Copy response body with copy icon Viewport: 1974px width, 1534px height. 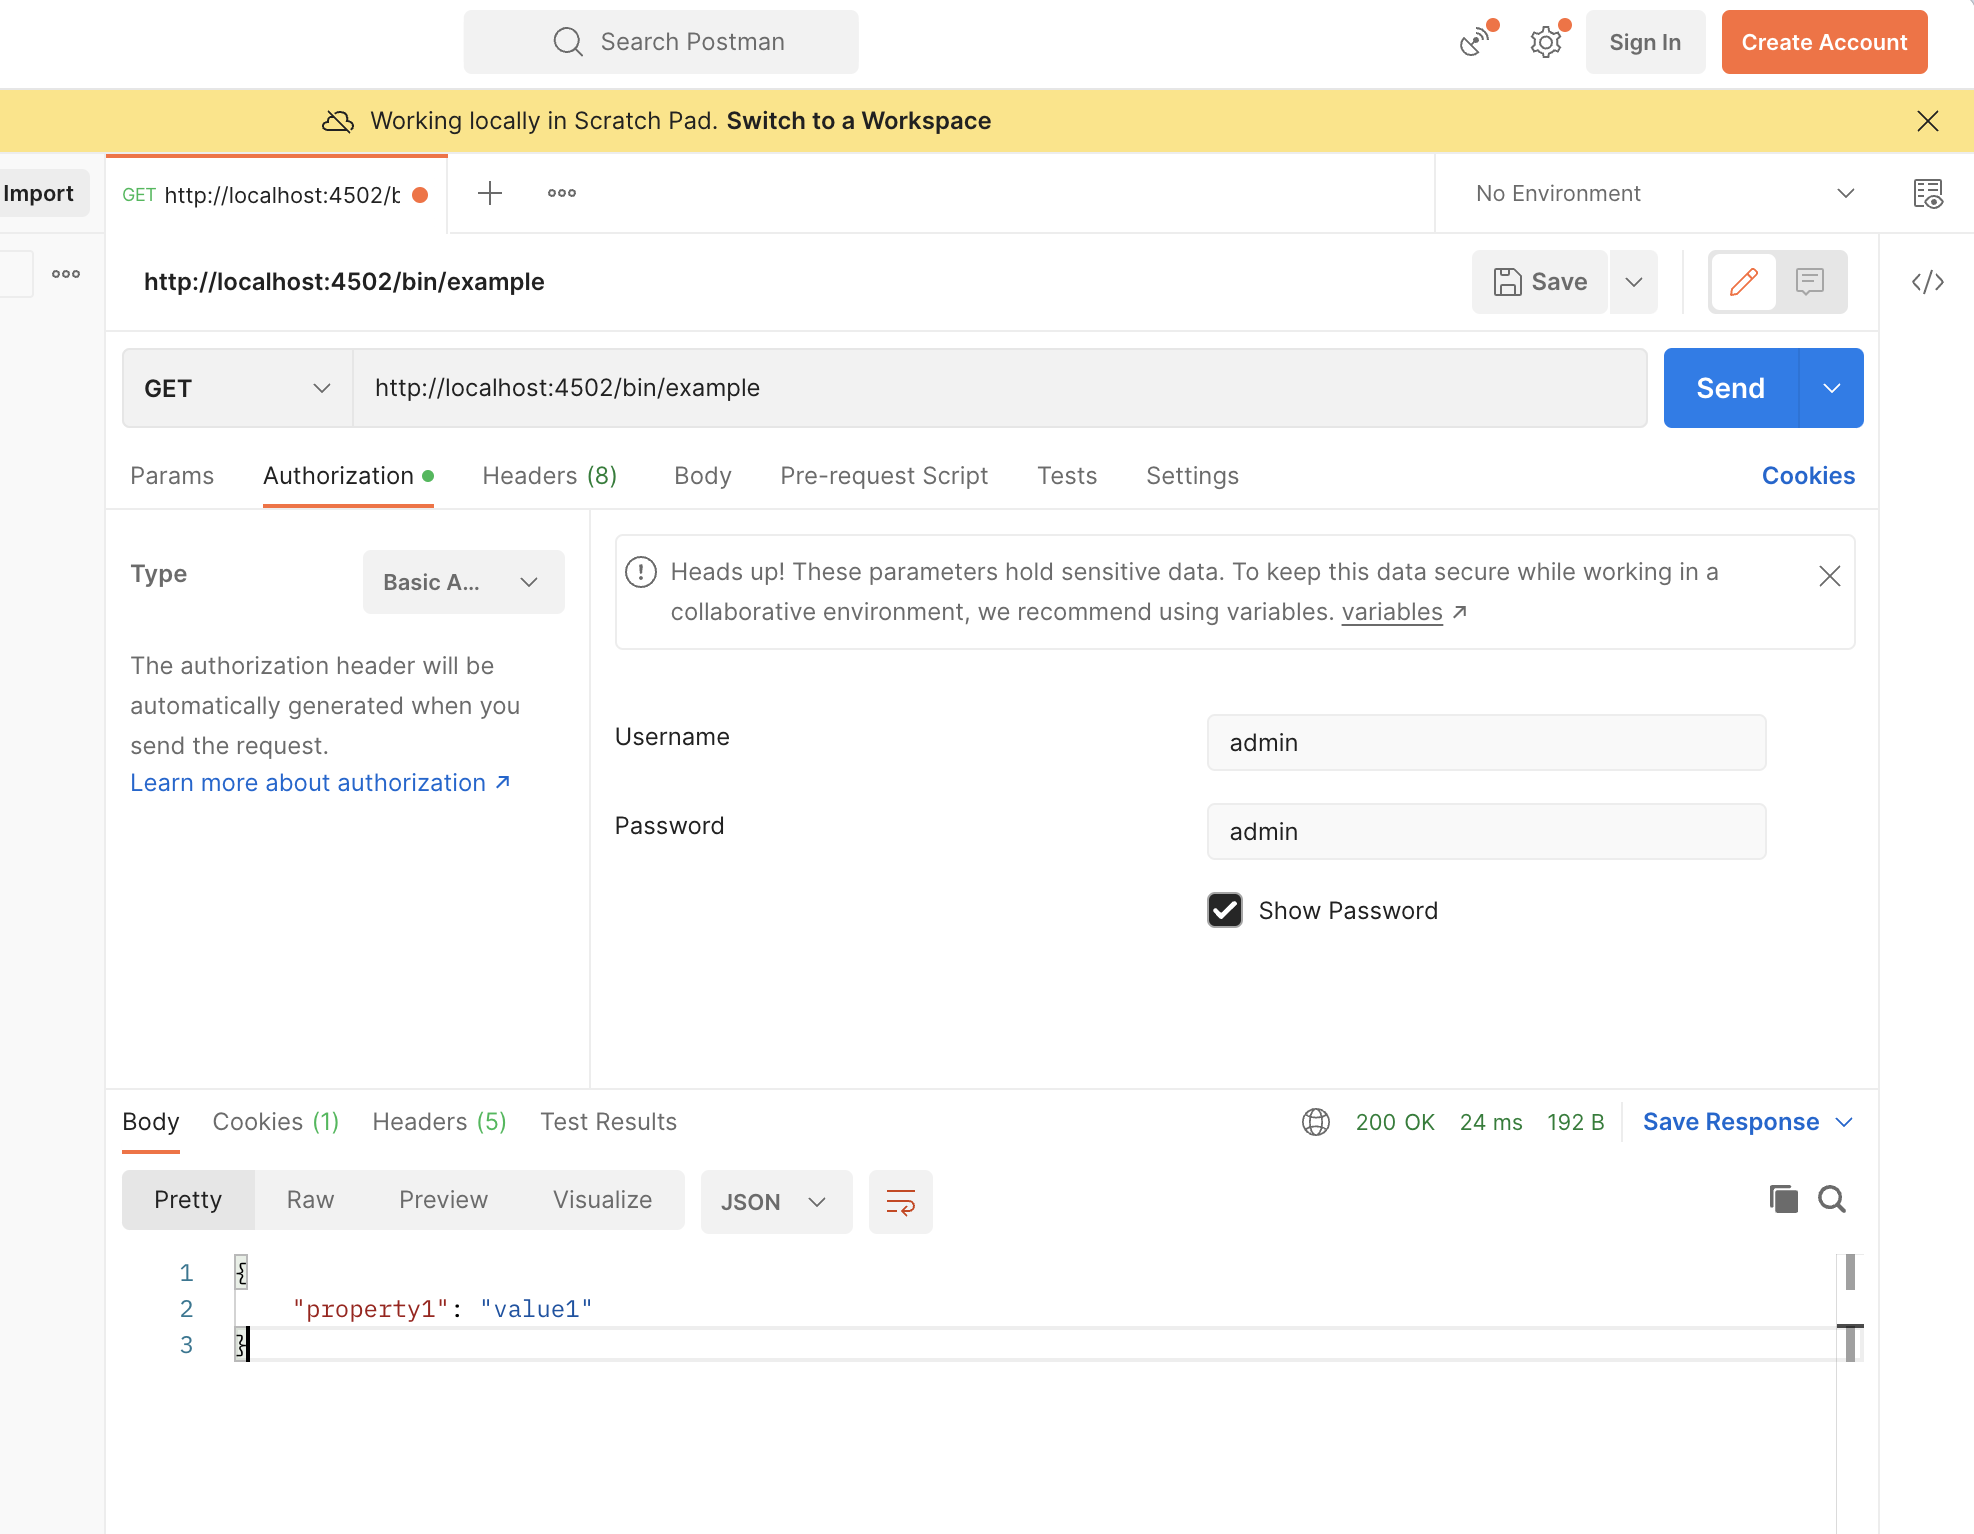coord(1783,1199)
